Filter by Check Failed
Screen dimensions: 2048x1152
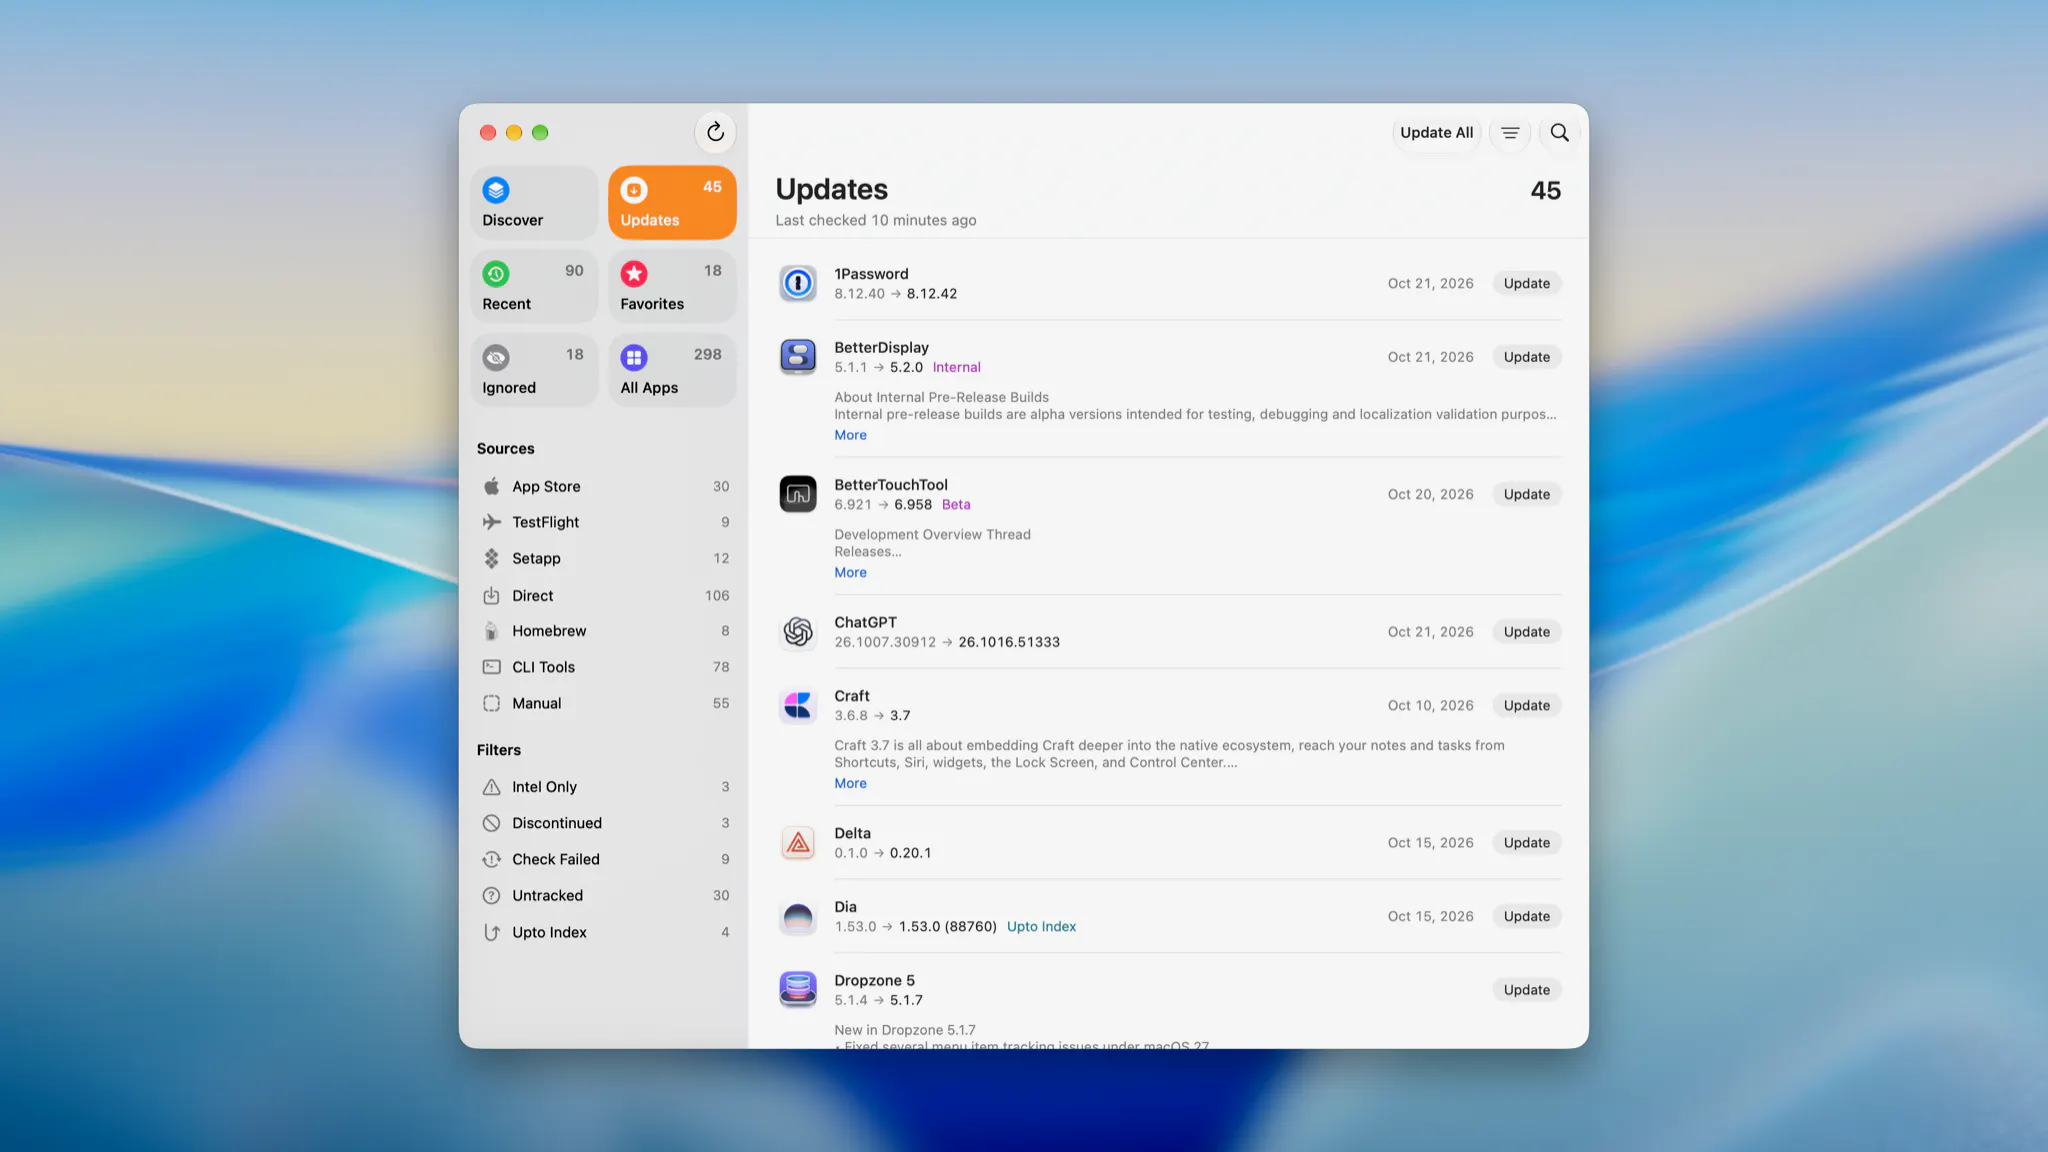[604, 859]
